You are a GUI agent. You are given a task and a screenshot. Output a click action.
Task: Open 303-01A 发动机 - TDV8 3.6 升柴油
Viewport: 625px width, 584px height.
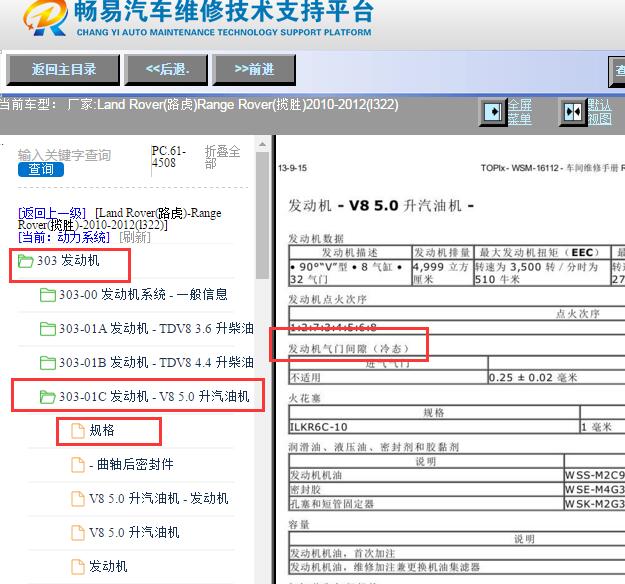[156, 329]
